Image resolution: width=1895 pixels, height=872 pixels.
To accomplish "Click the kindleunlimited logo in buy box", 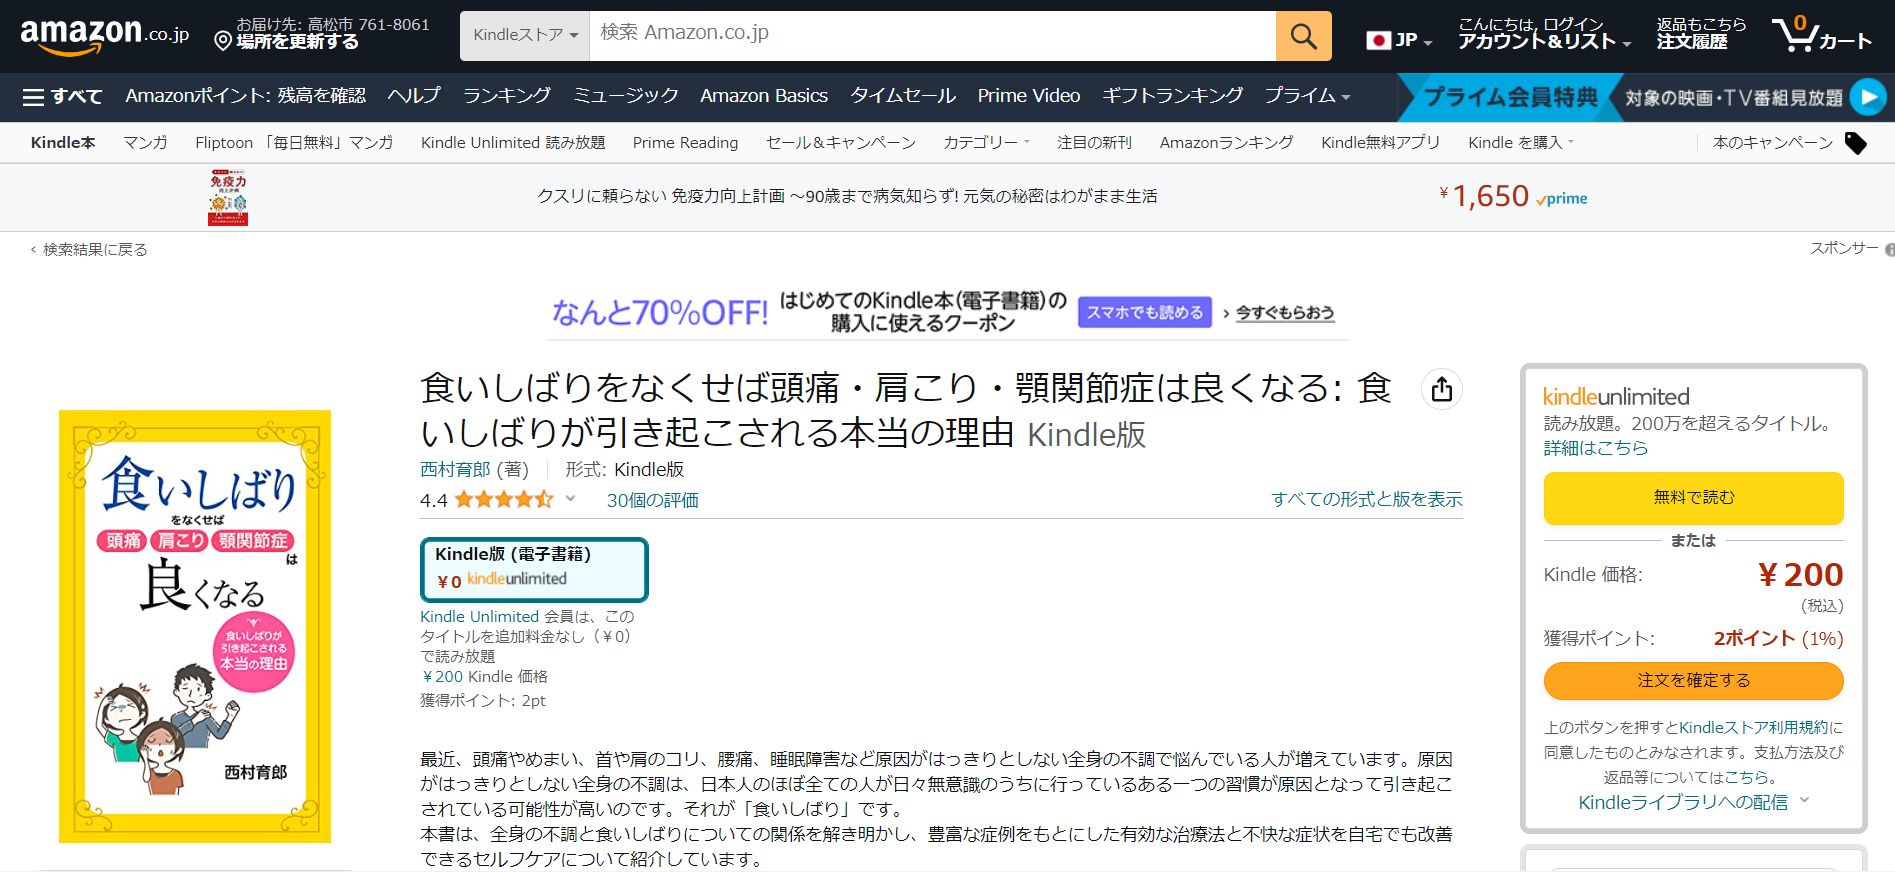I will click(1616, 396).
